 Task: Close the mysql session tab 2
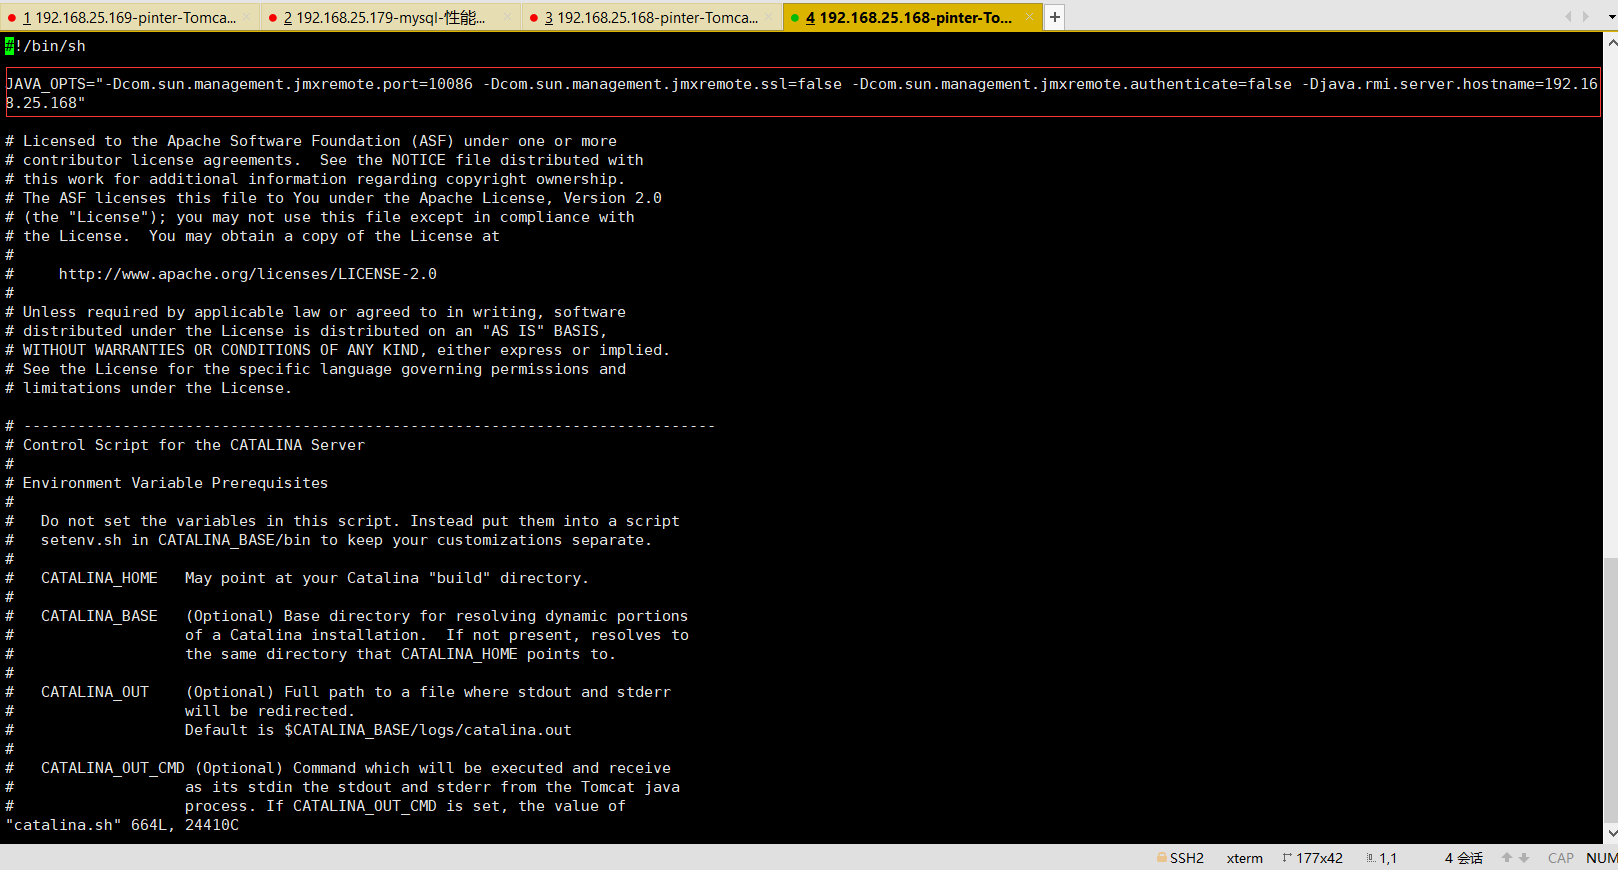click(x=508, y=18)
